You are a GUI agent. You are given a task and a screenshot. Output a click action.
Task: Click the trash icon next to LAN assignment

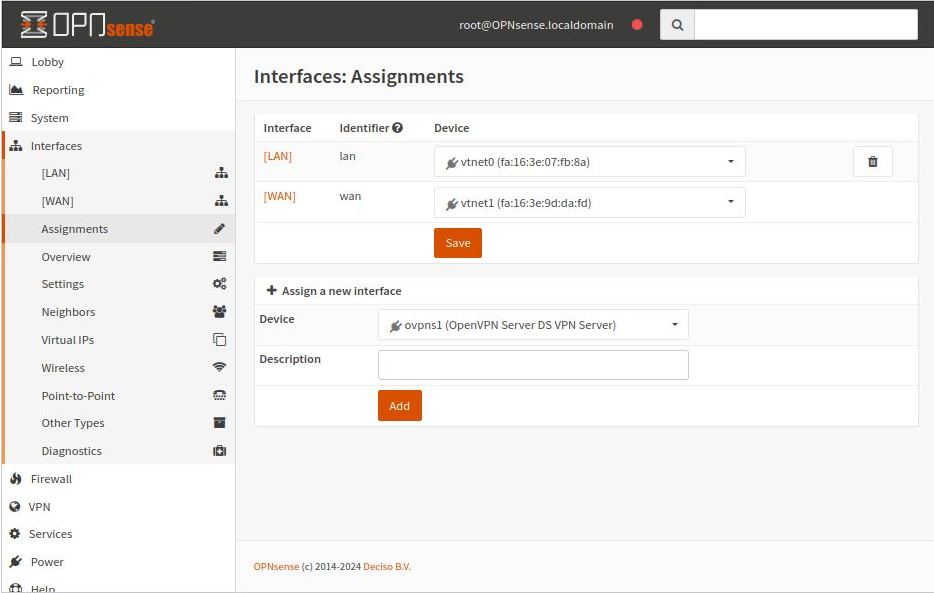pyautogui.click(x=871, y=161)
